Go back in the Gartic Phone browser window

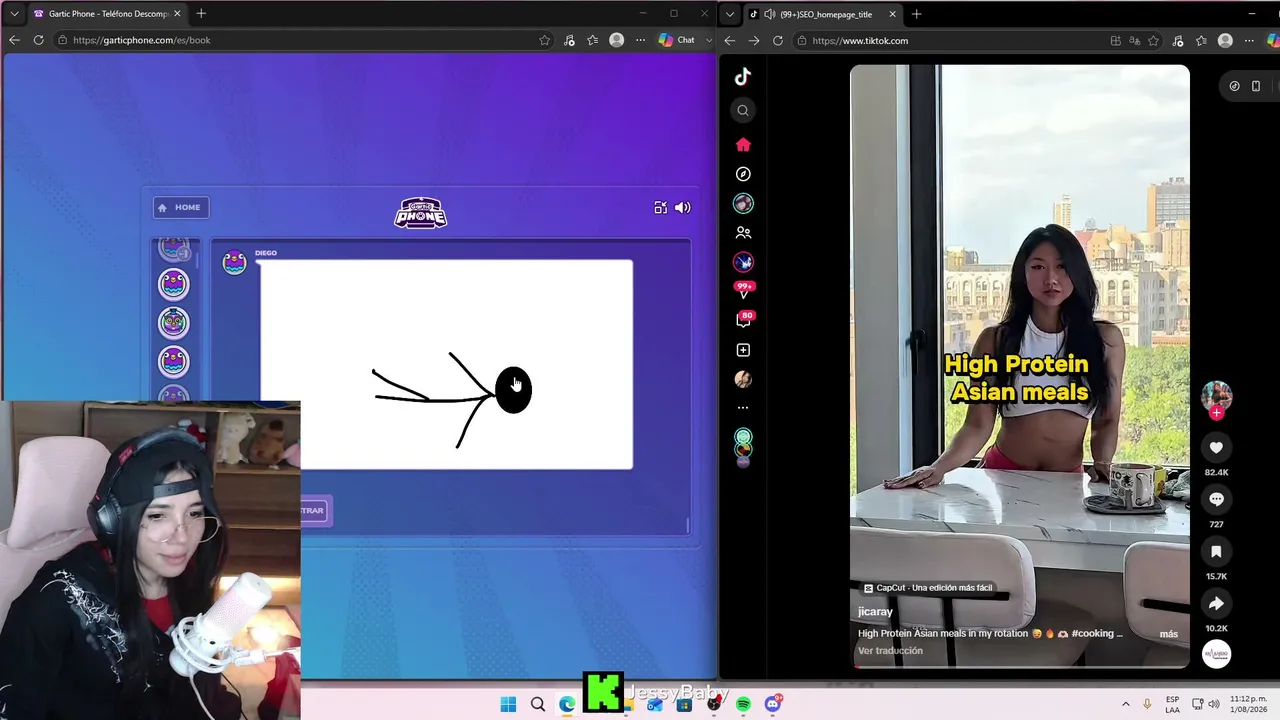14,40
